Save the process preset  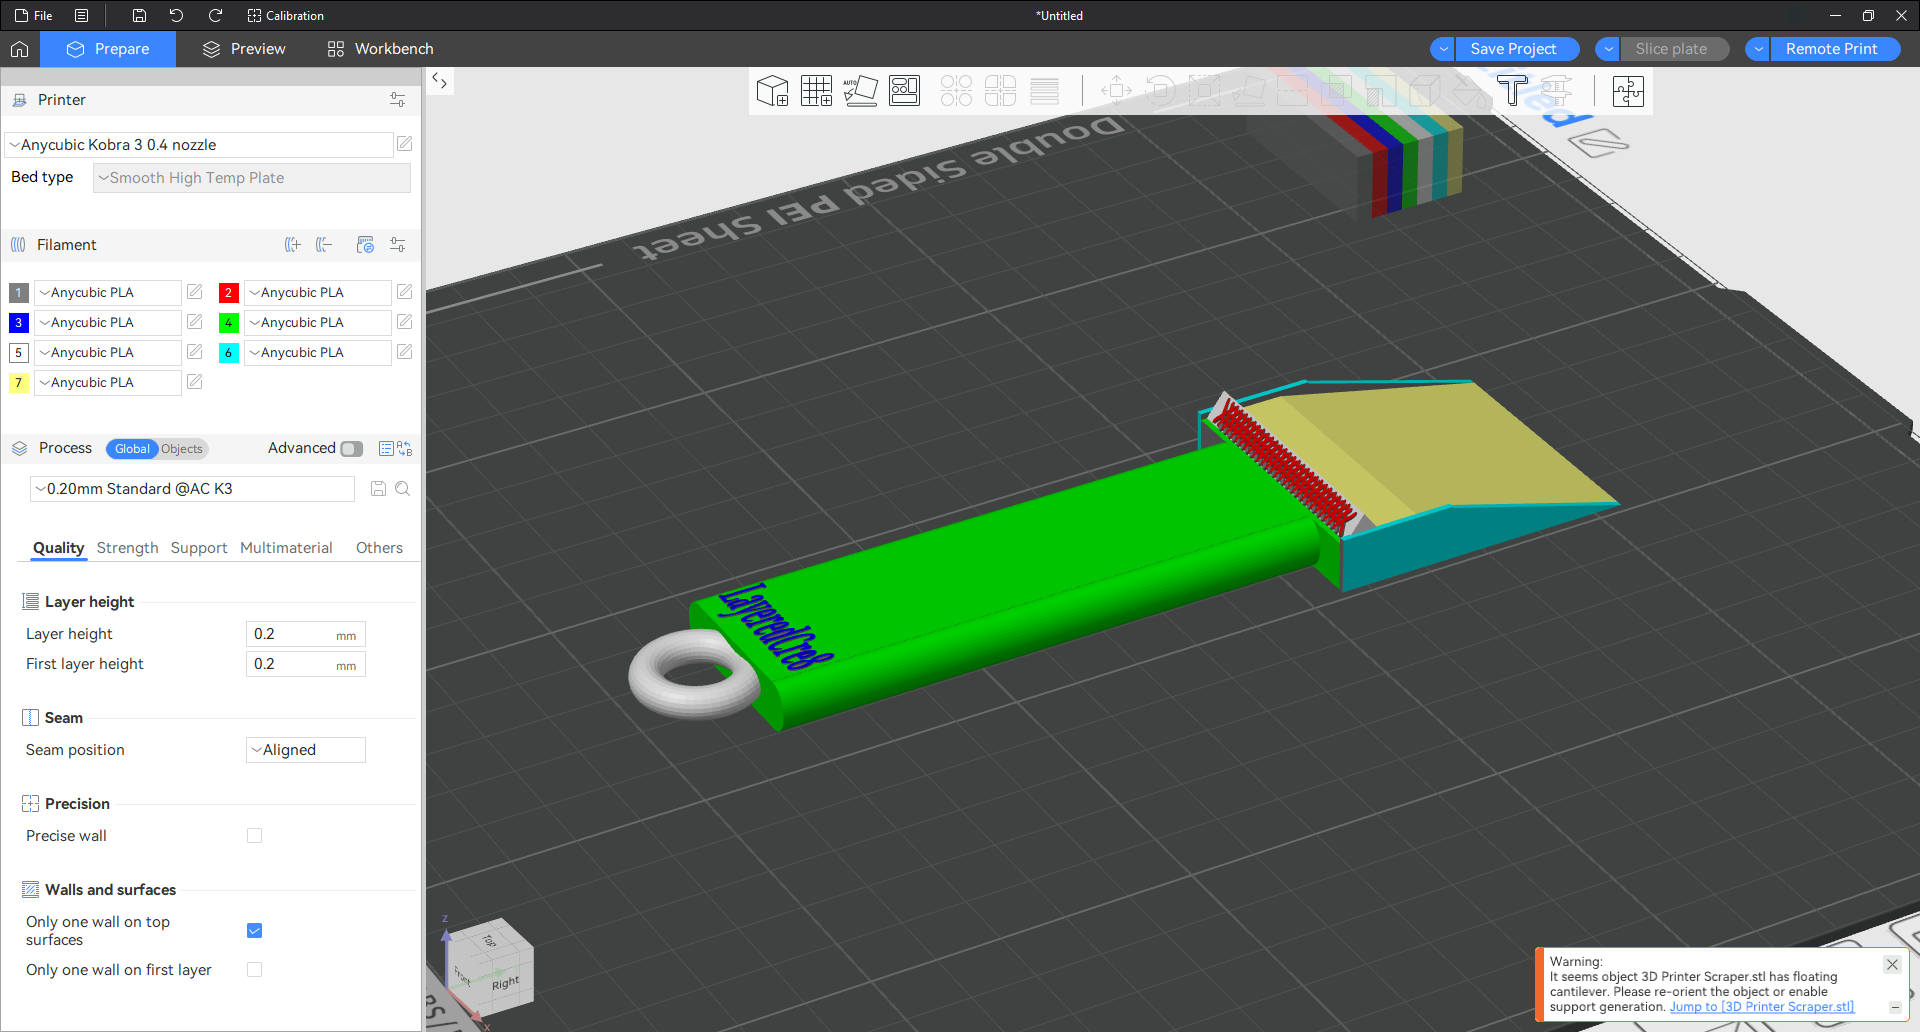click(x=378, y=489)
